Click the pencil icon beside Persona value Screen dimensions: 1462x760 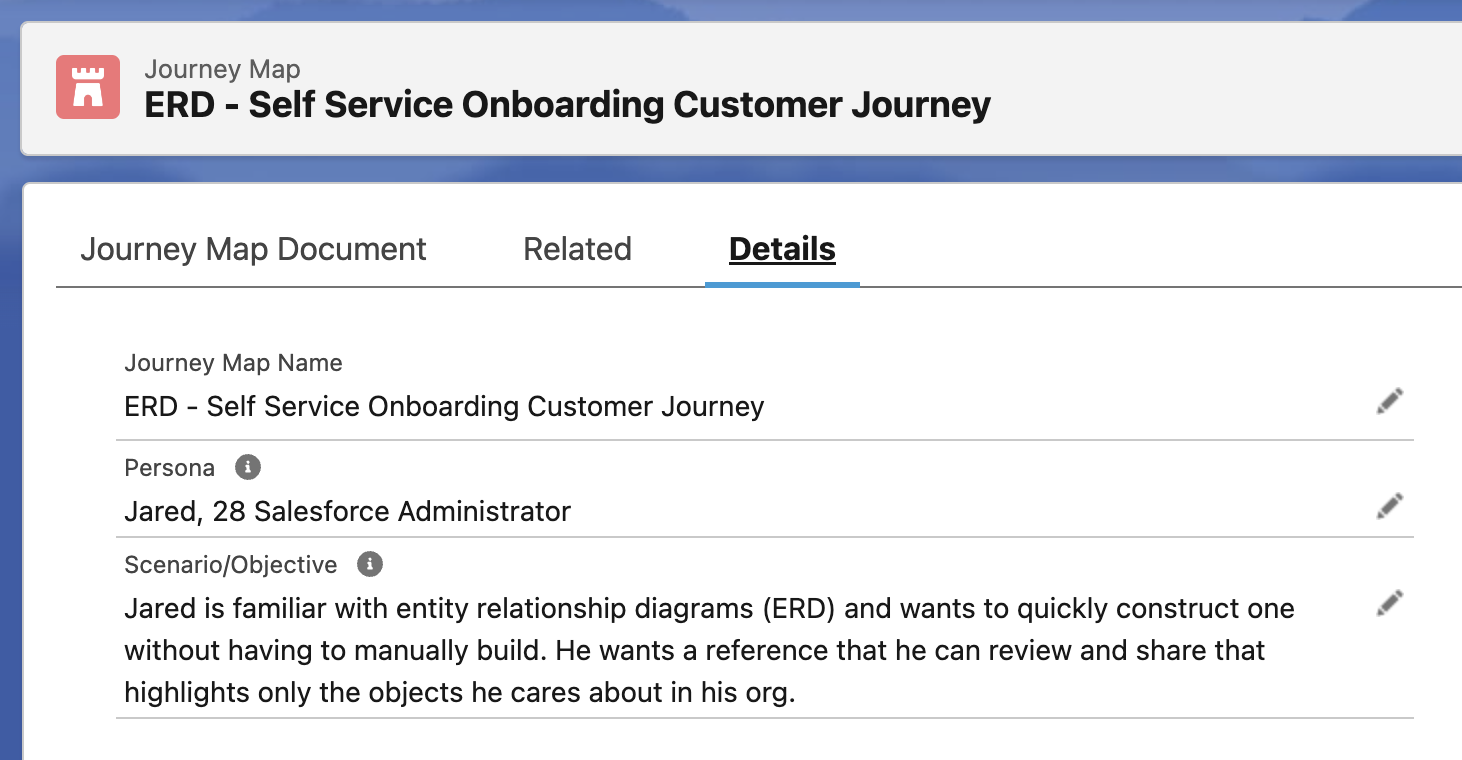(1390, 506)
